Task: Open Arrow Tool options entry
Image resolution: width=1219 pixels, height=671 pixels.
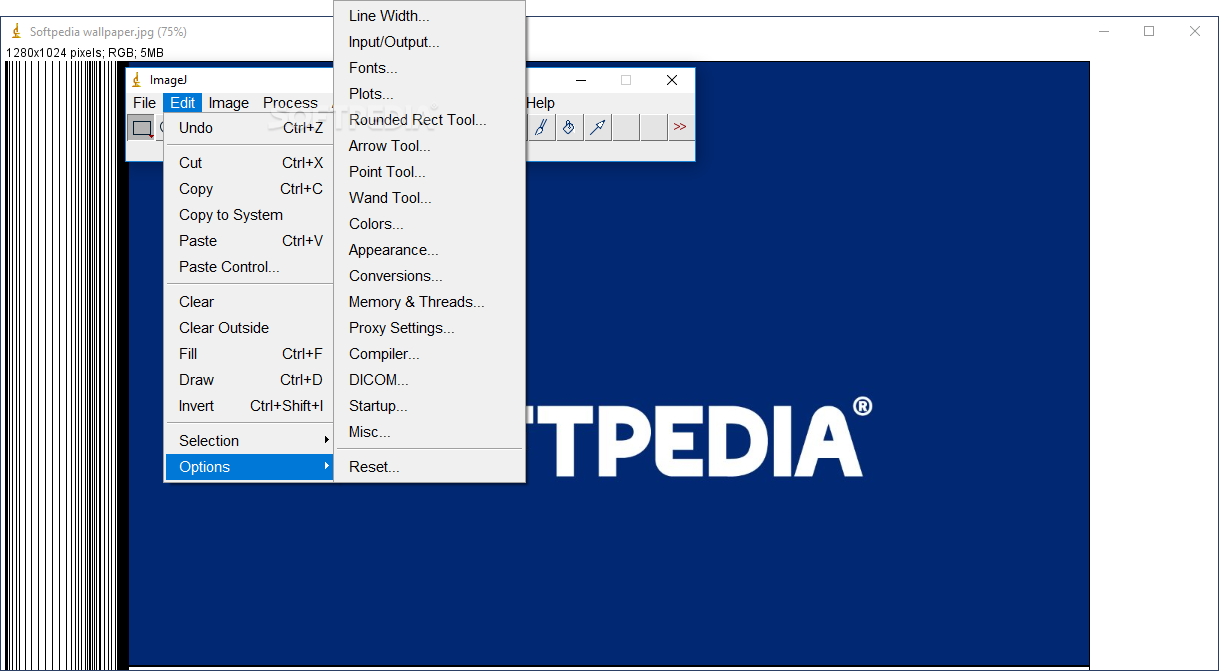Action: pyautogui.click(x=429, y=146)
